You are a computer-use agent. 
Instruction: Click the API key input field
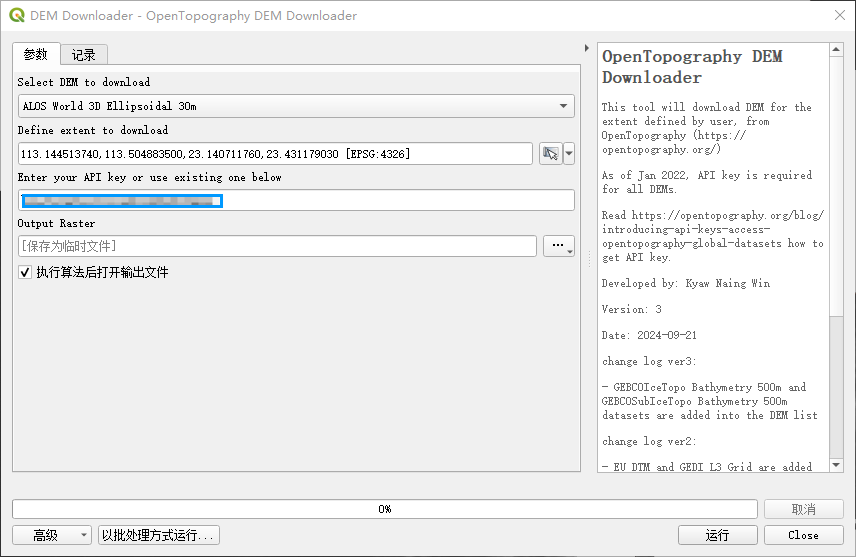(x=296, y=200)
